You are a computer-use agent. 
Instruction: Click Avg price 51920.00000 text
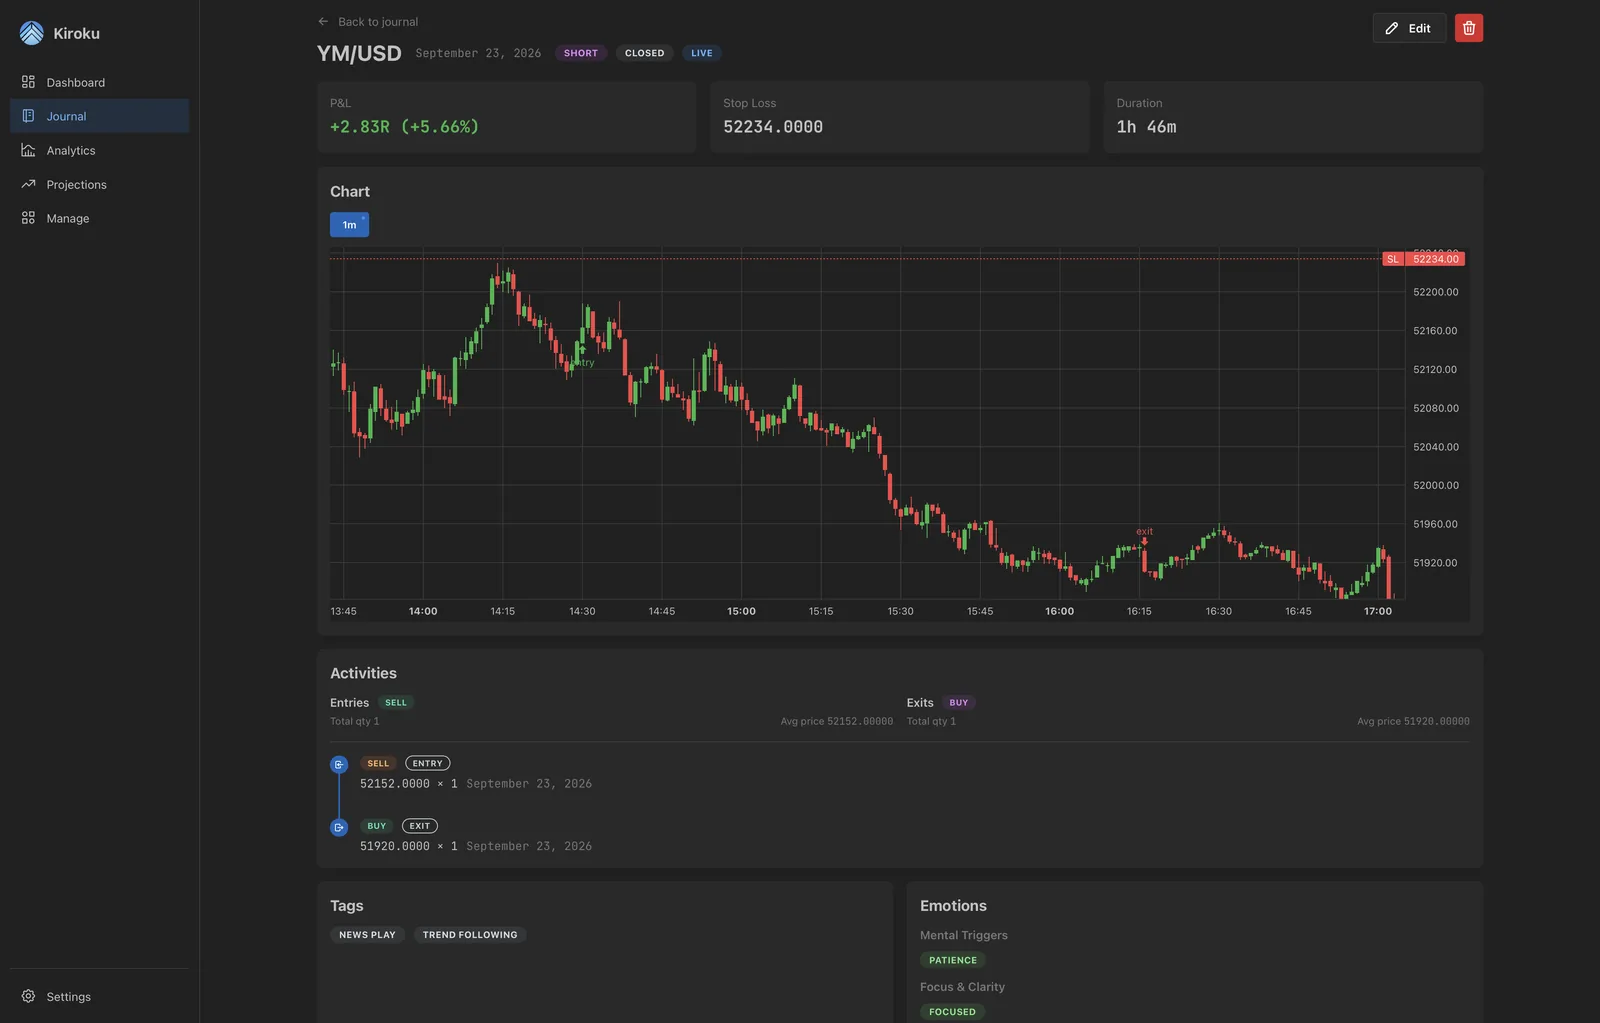point(1413,721)
